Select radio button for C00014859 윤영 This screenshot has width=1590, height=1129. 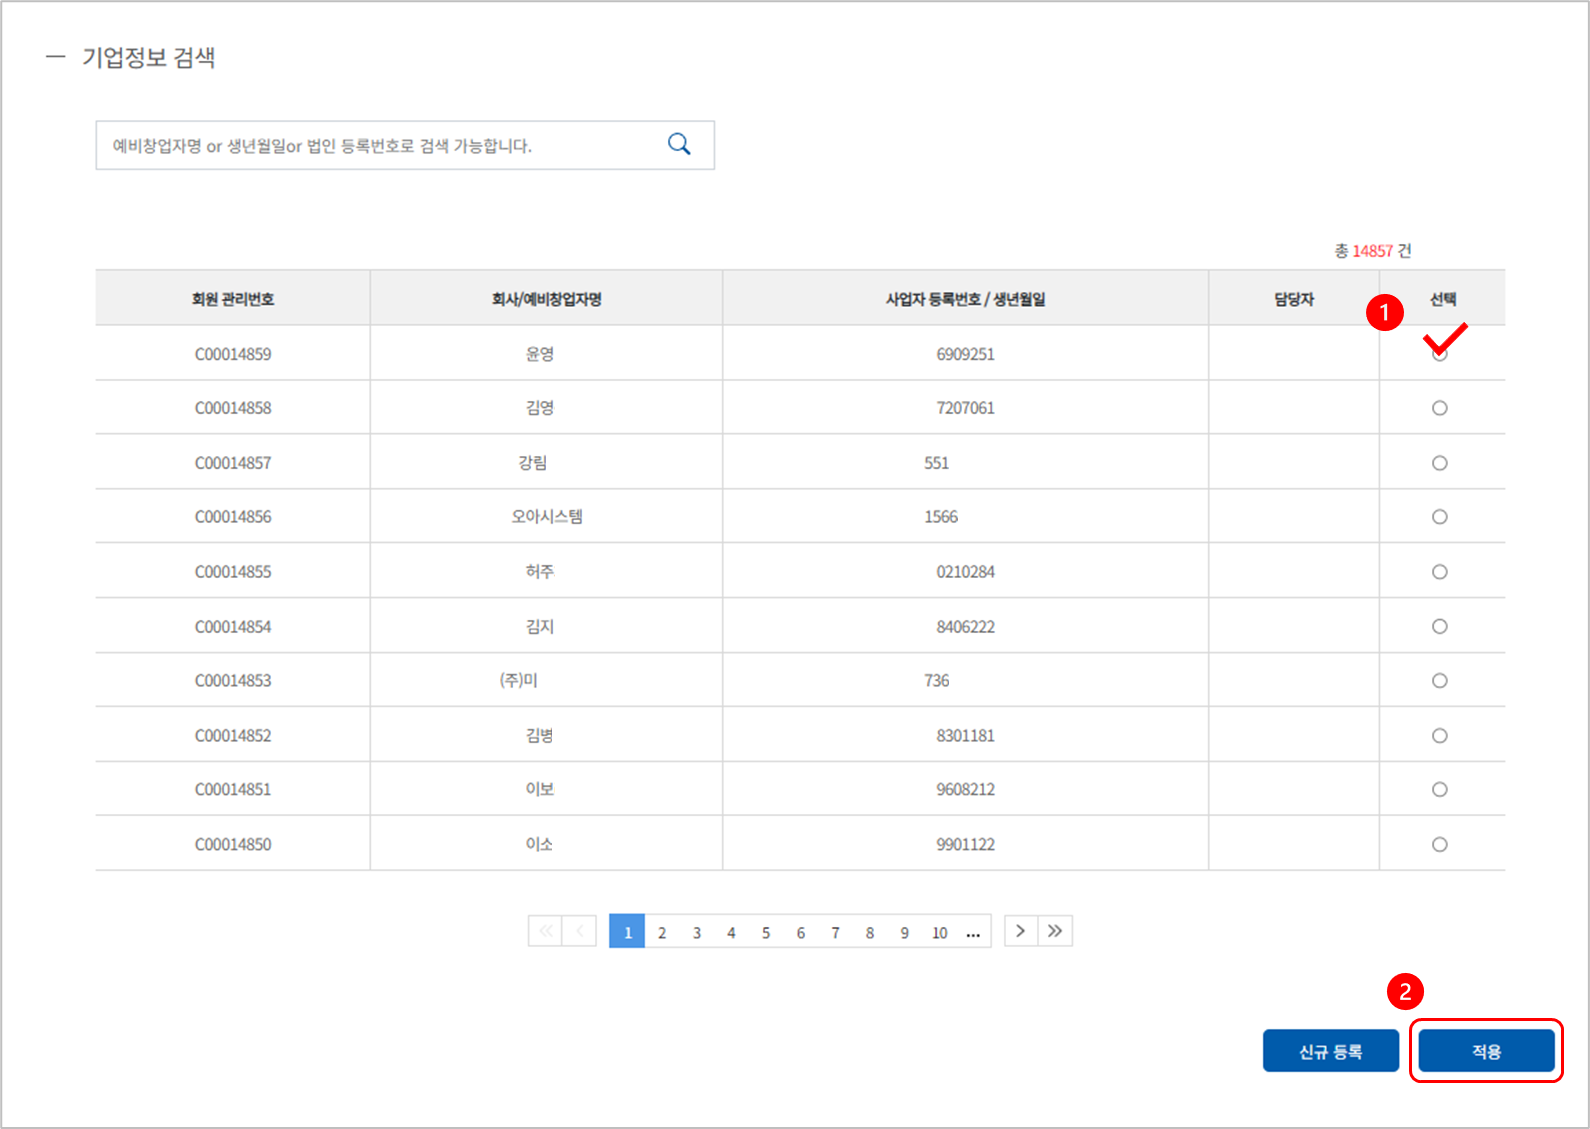pos(1439,354)
